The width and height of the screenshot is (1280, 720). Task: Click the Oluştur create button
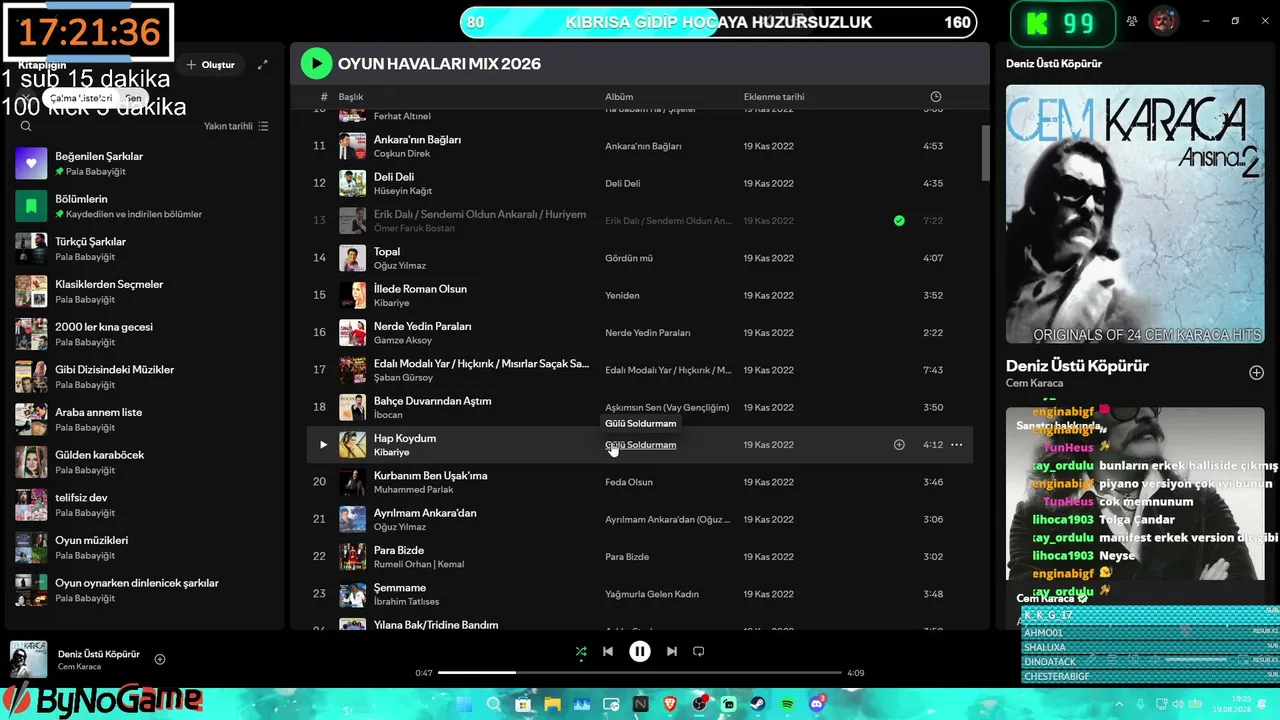(211, 65)
